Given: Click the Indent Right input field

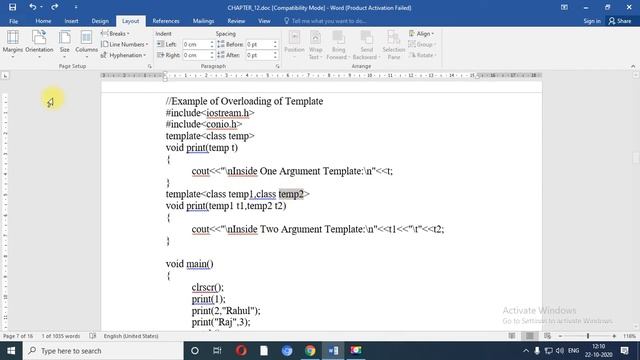Looking at the screenshot, I should click(195, 55).
